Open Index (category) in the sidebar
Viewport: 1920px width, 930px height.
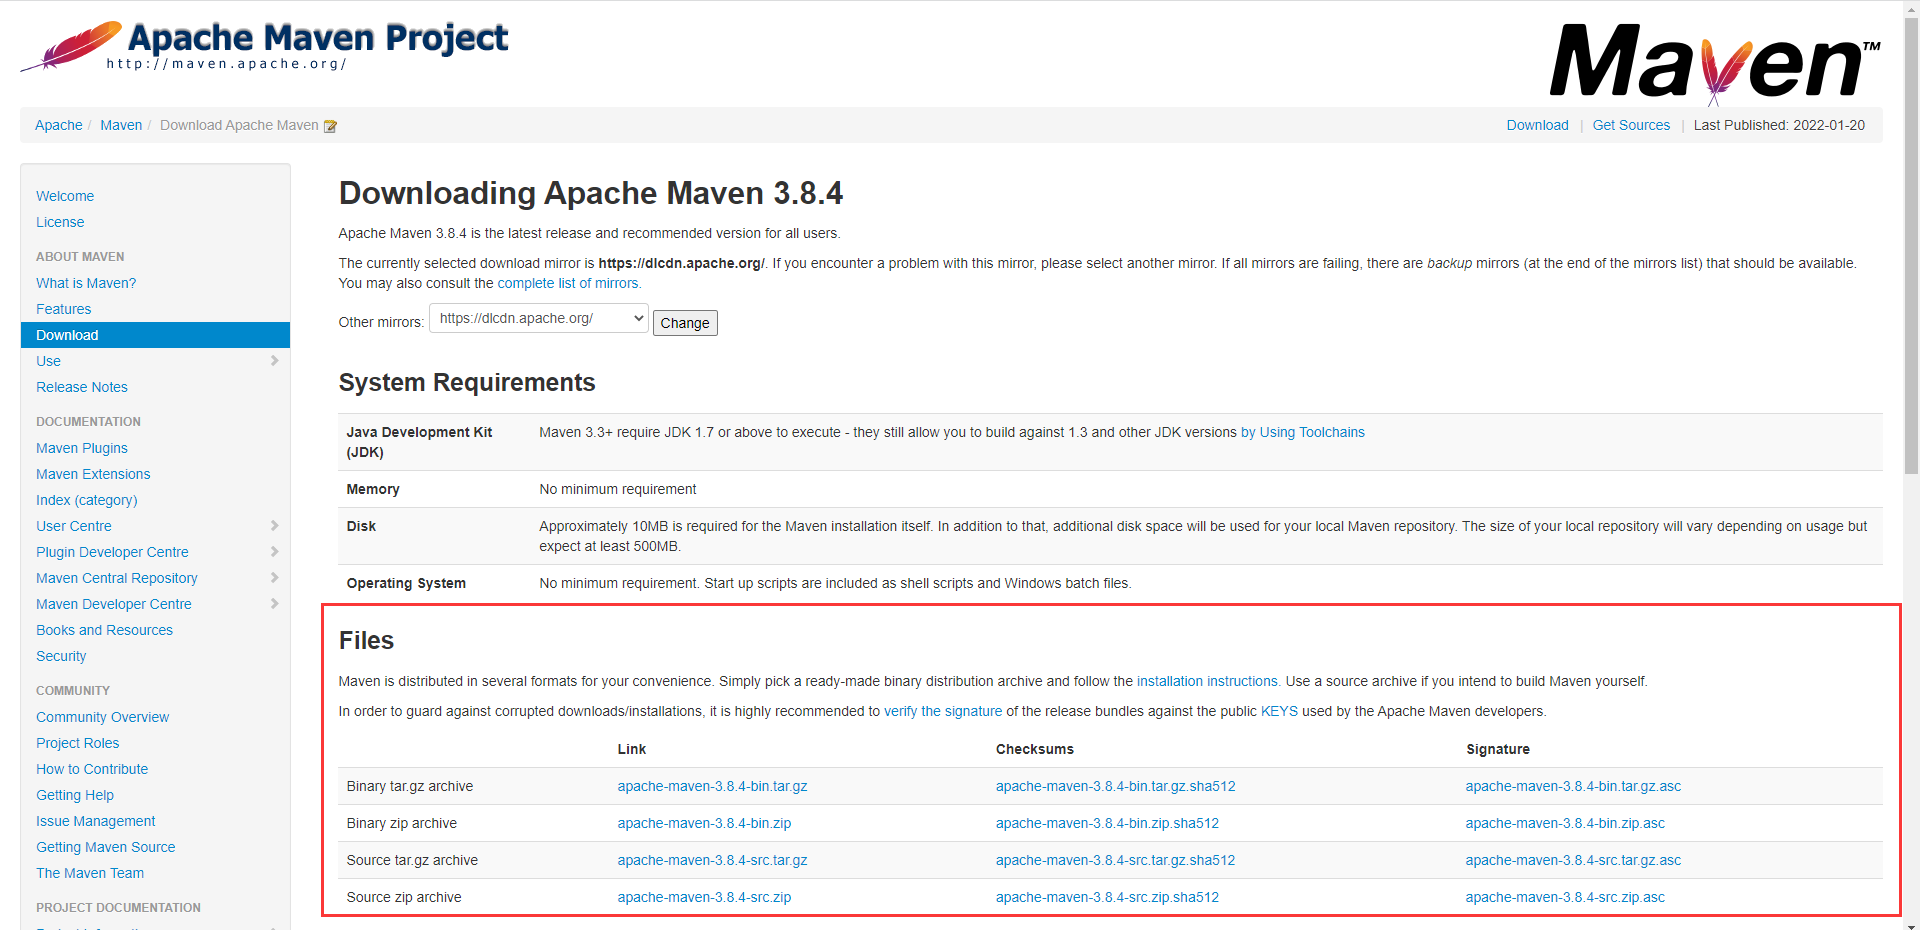(87, 500)
